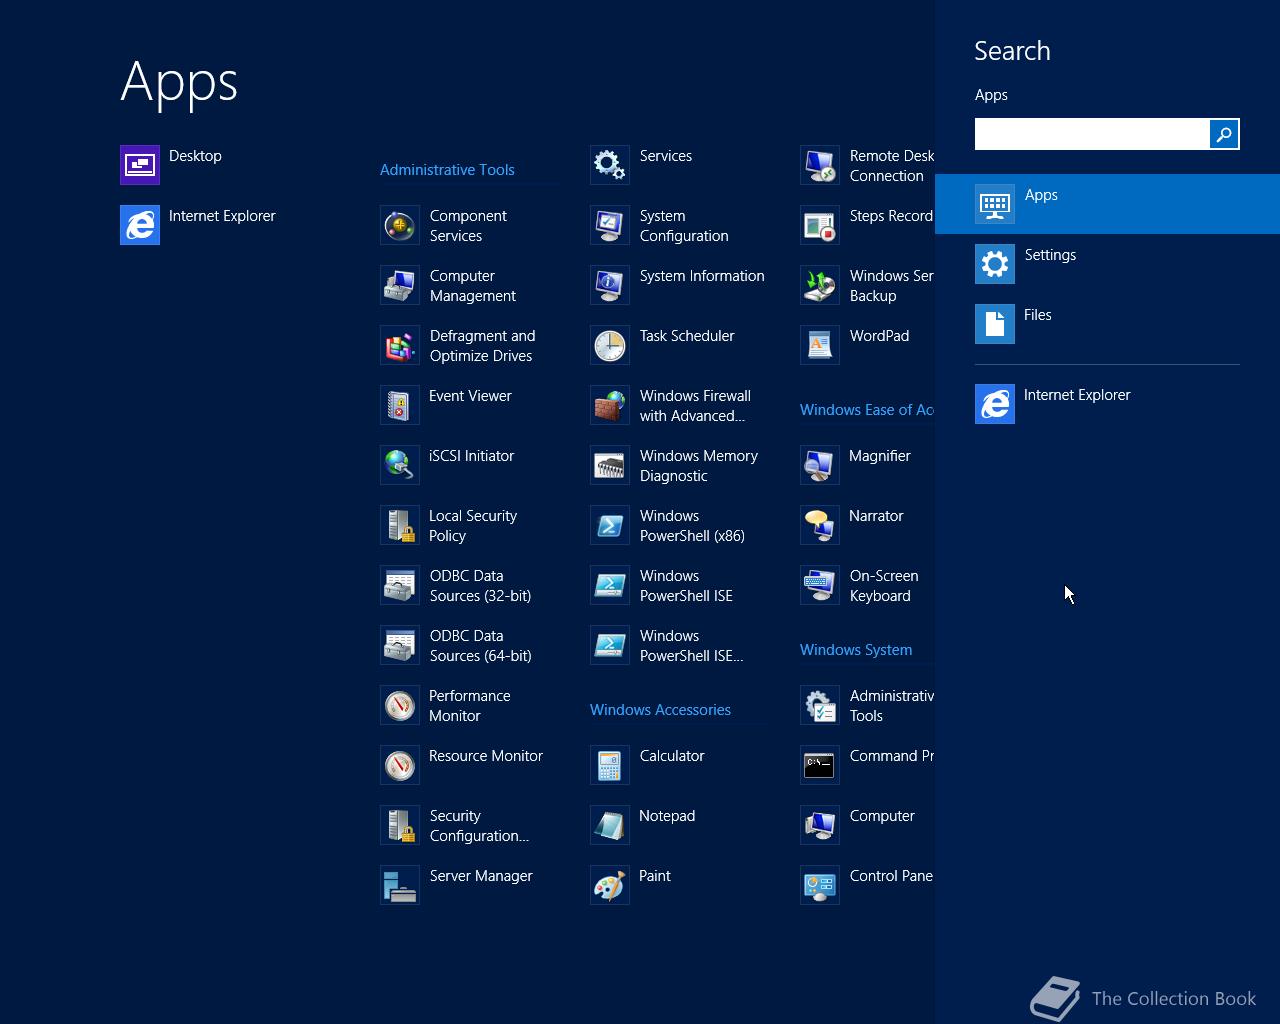Click the magnifier search button

1224,134
